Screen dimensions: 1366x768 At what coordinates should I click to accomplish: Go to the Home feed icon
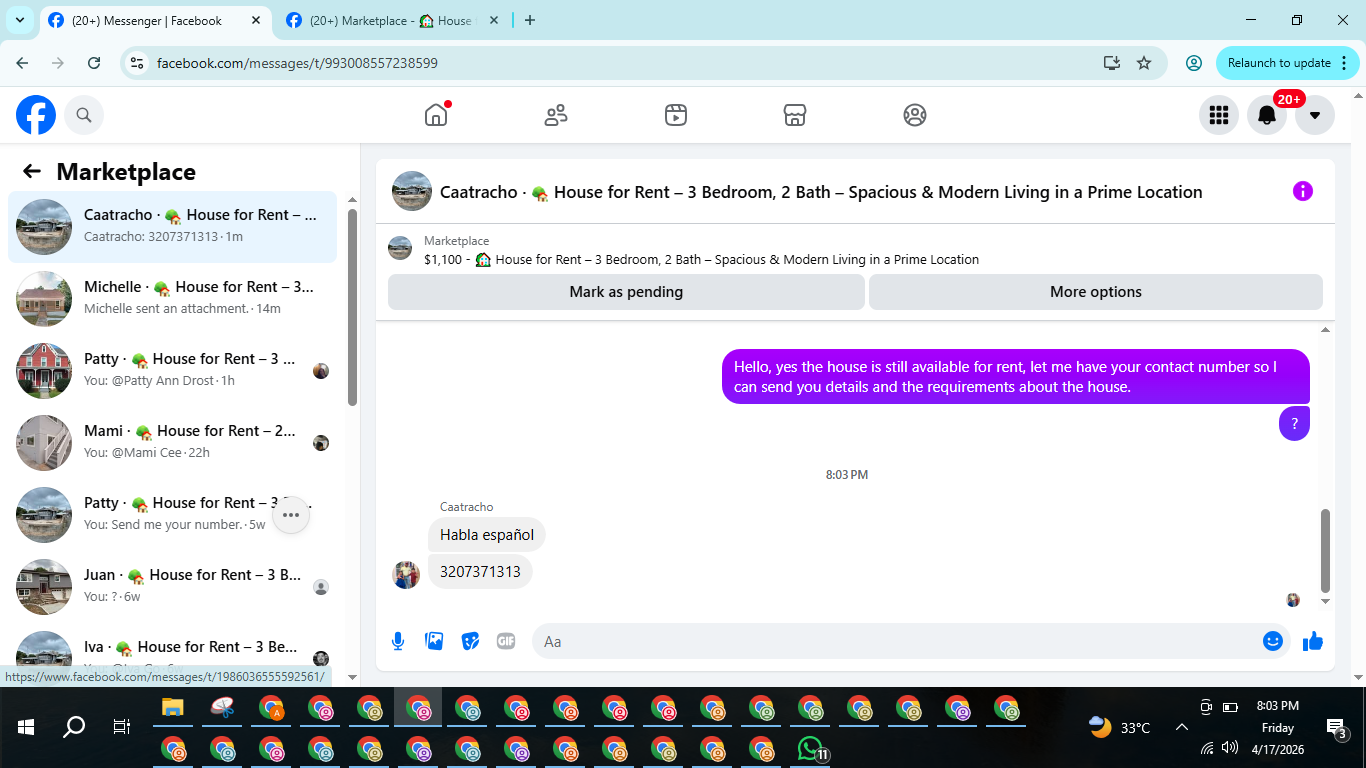[436, 115]
